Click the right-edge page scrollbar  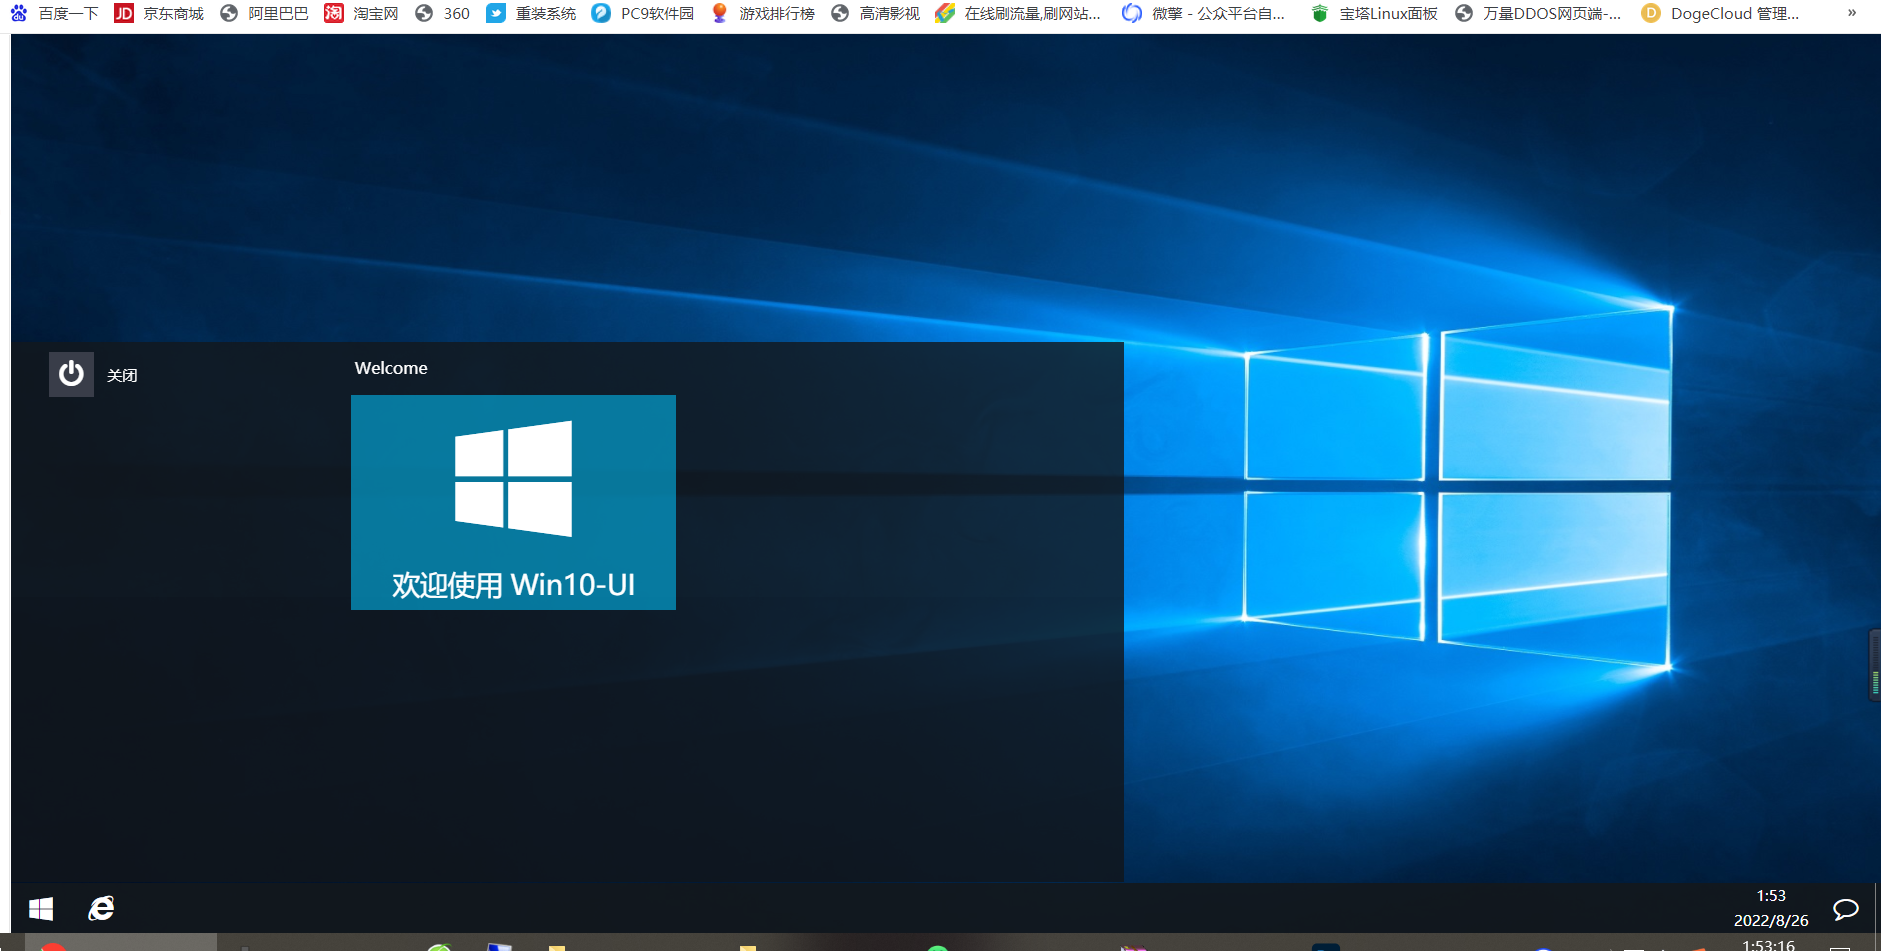tap(1872, 660)
